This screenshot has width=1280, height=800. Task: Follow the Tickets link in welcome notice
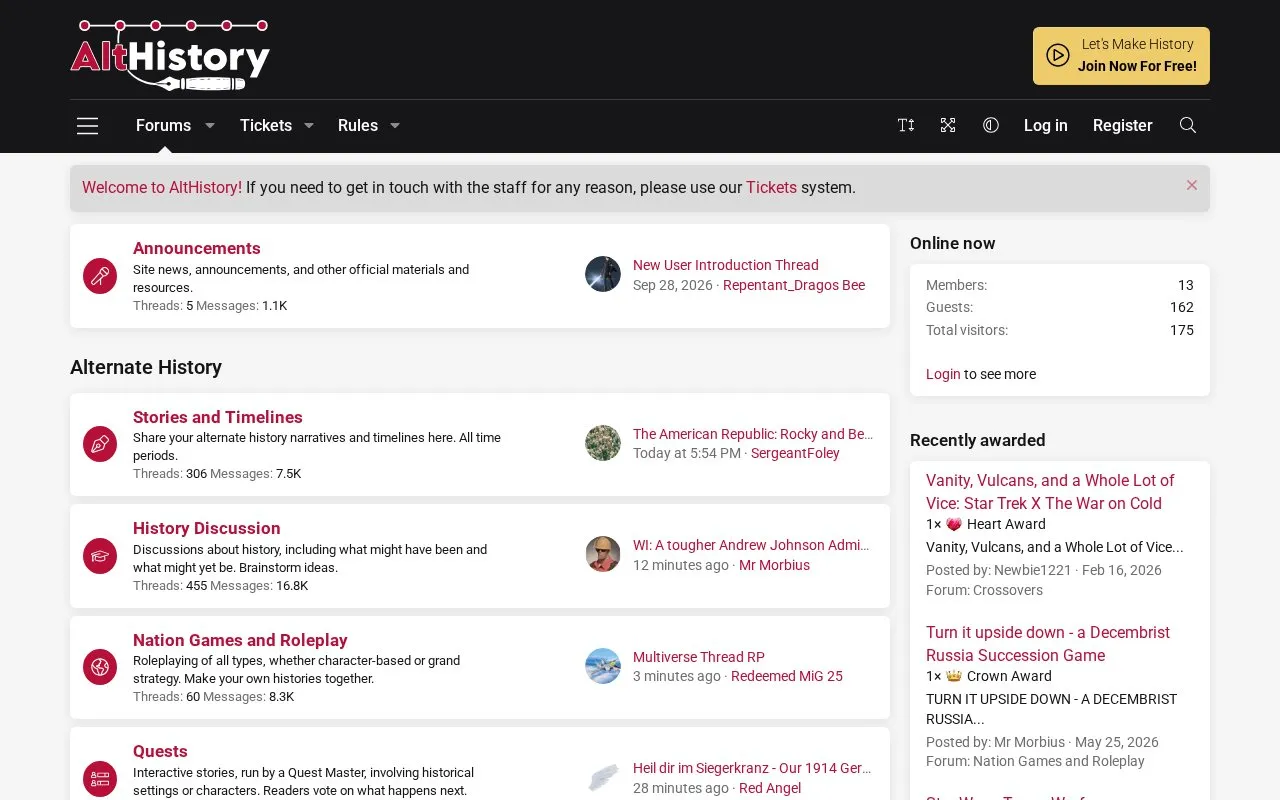[x=771, y=187]
